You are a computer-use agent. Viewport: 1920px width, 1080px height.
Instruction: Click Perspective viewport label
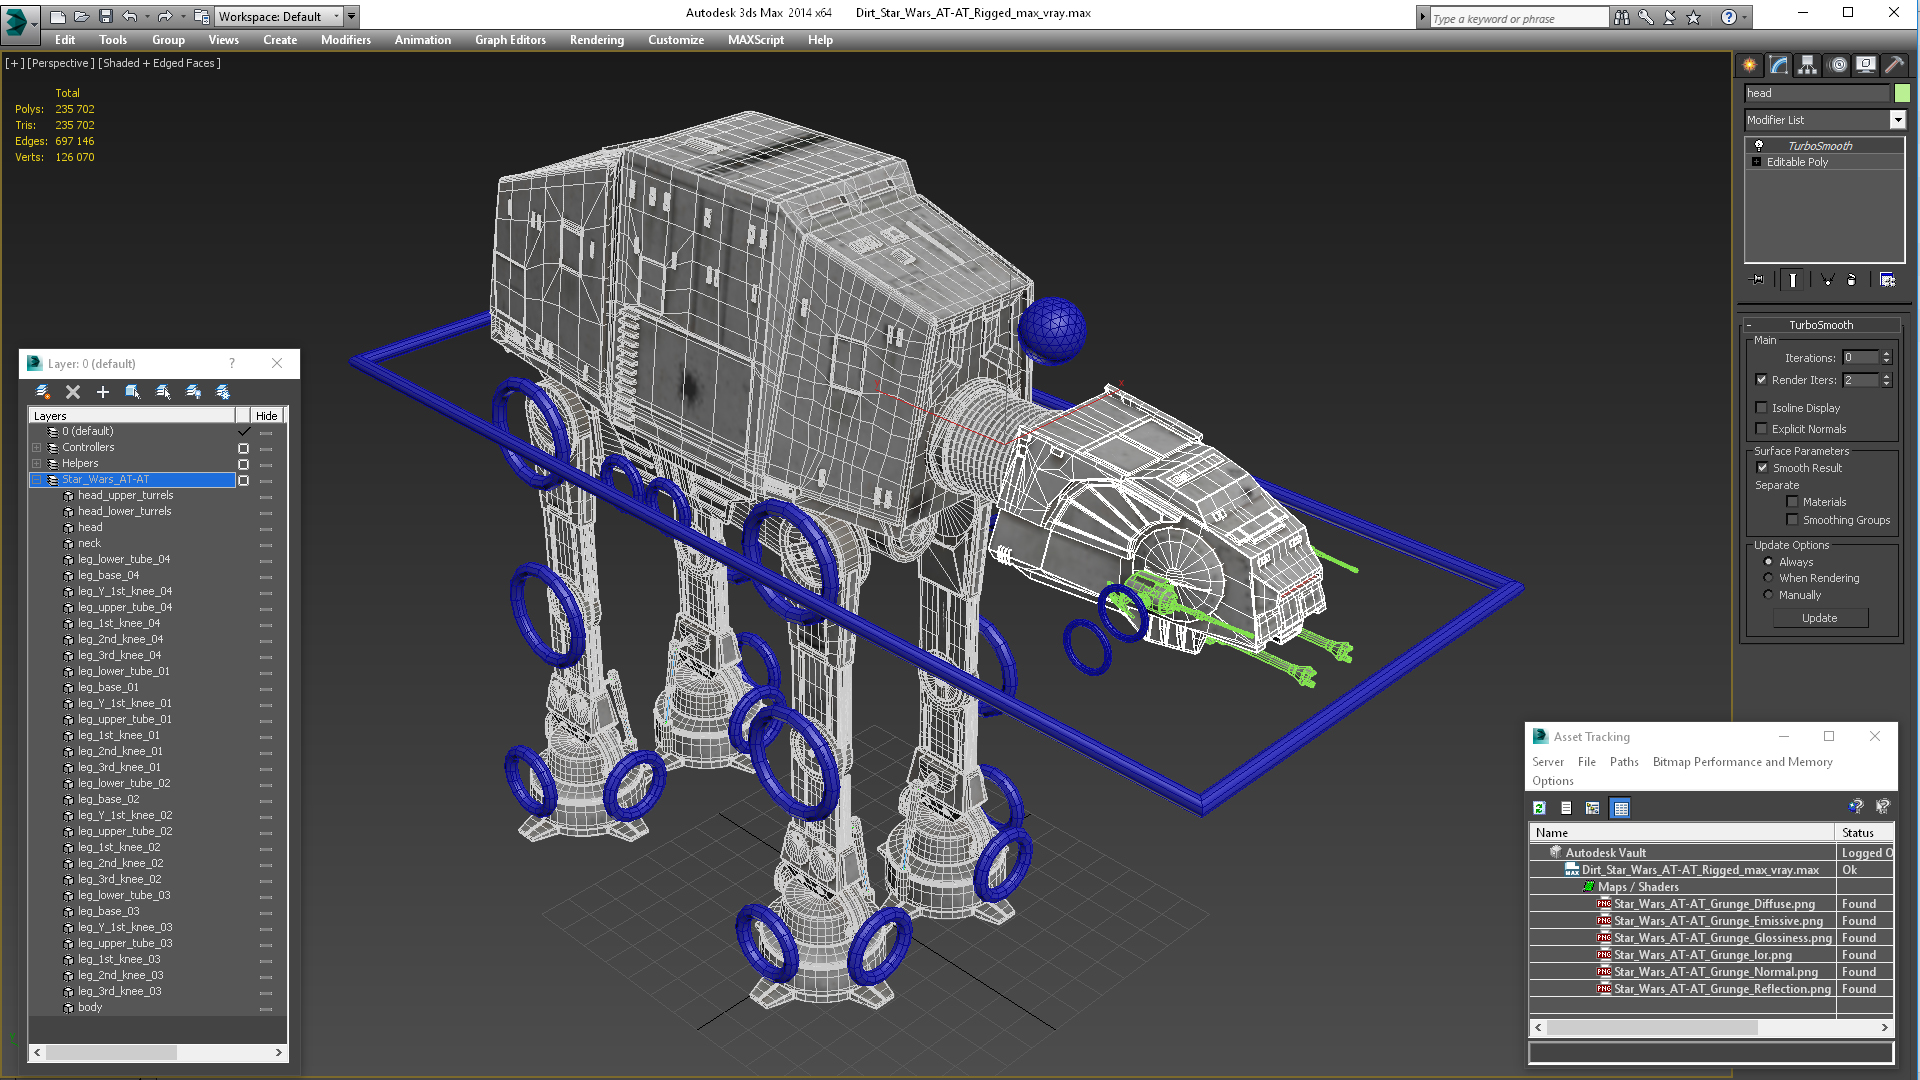coord(61,63)
